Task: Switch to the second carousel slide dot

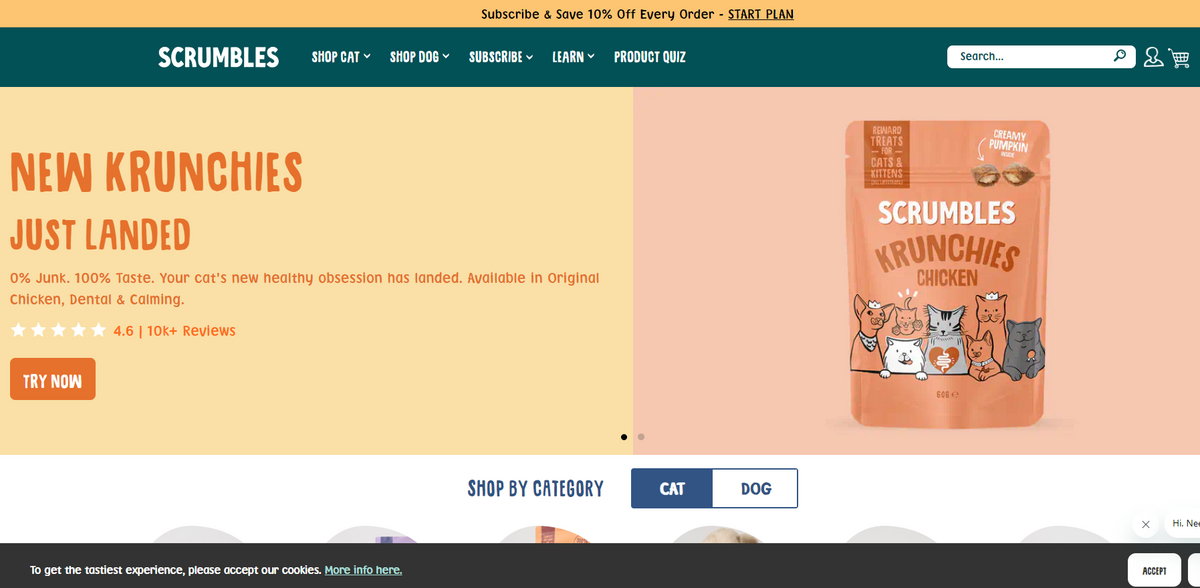Action: pyautogui.click(x=641, y=437)
